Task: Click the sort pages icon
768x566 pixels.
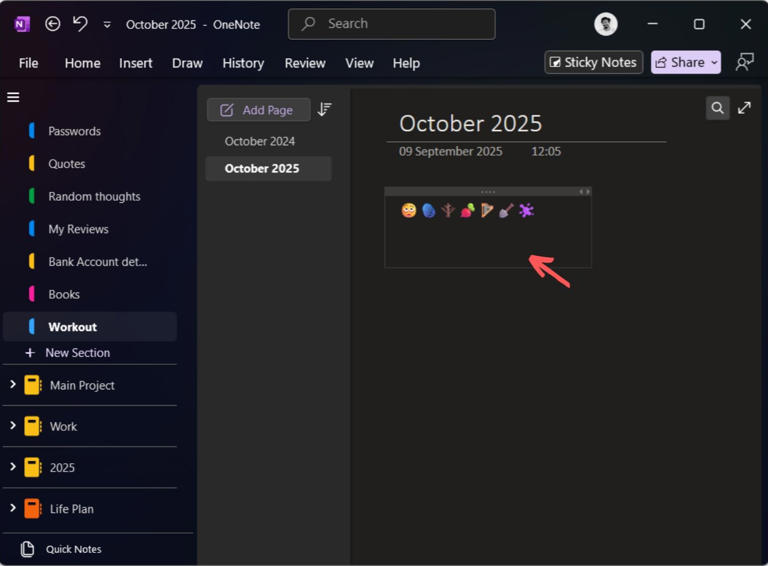Action: click(x=324, y=110)
